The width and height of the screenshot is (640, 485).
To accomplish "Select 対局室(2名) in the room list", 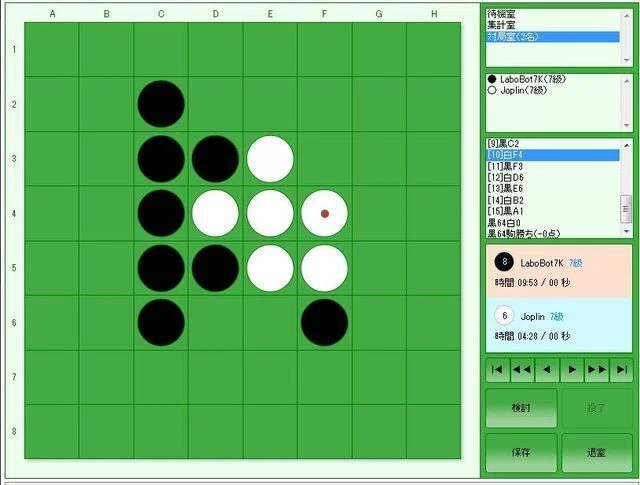I will pos(553,37).
